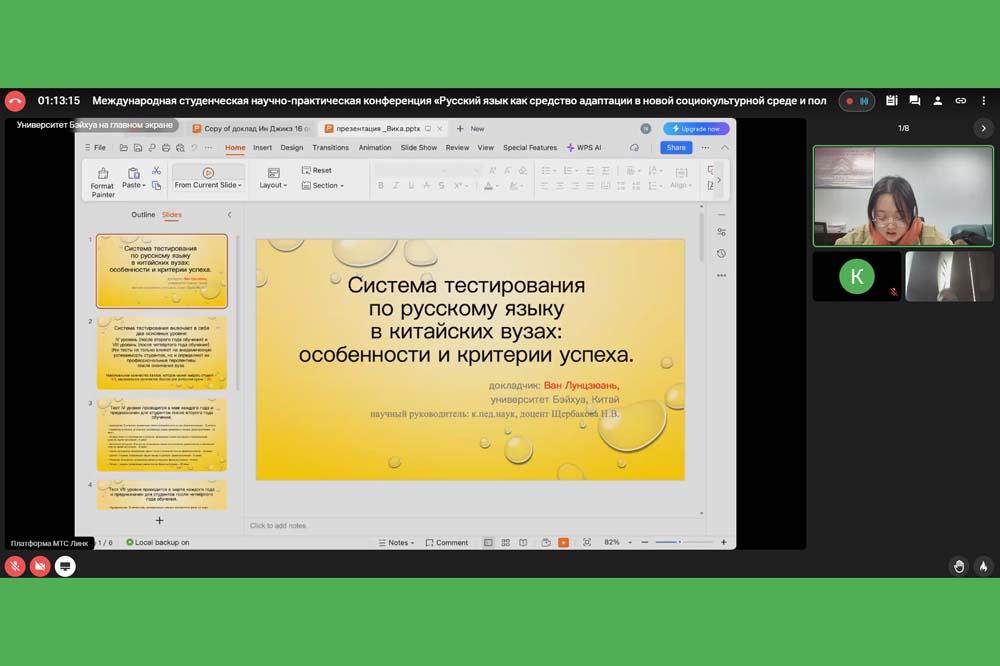Screen dimensions: 1000x666
Task: Click the blue Share button
Action: point(676,147)
